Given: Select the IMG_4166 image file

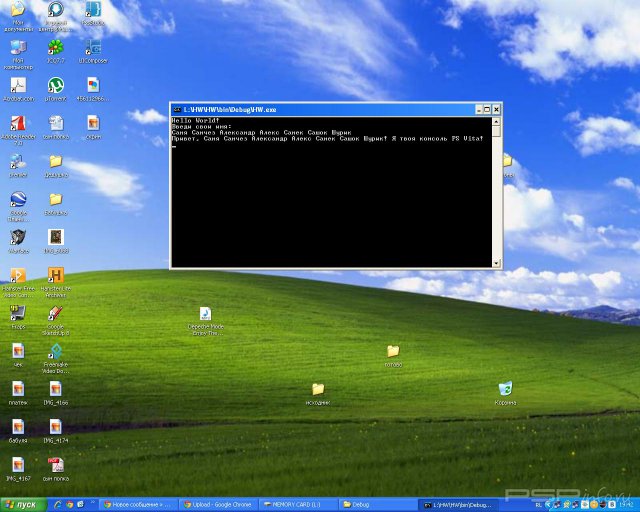Looking at the screenshot, I should point(56,389).
